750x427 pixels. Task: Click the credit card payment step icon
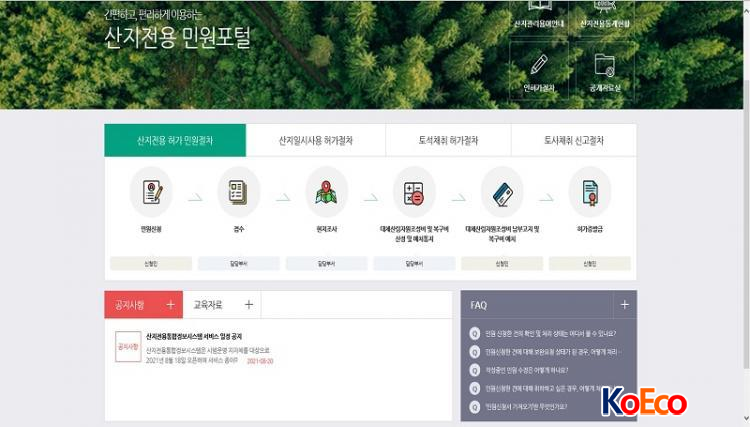pos(502,192)
